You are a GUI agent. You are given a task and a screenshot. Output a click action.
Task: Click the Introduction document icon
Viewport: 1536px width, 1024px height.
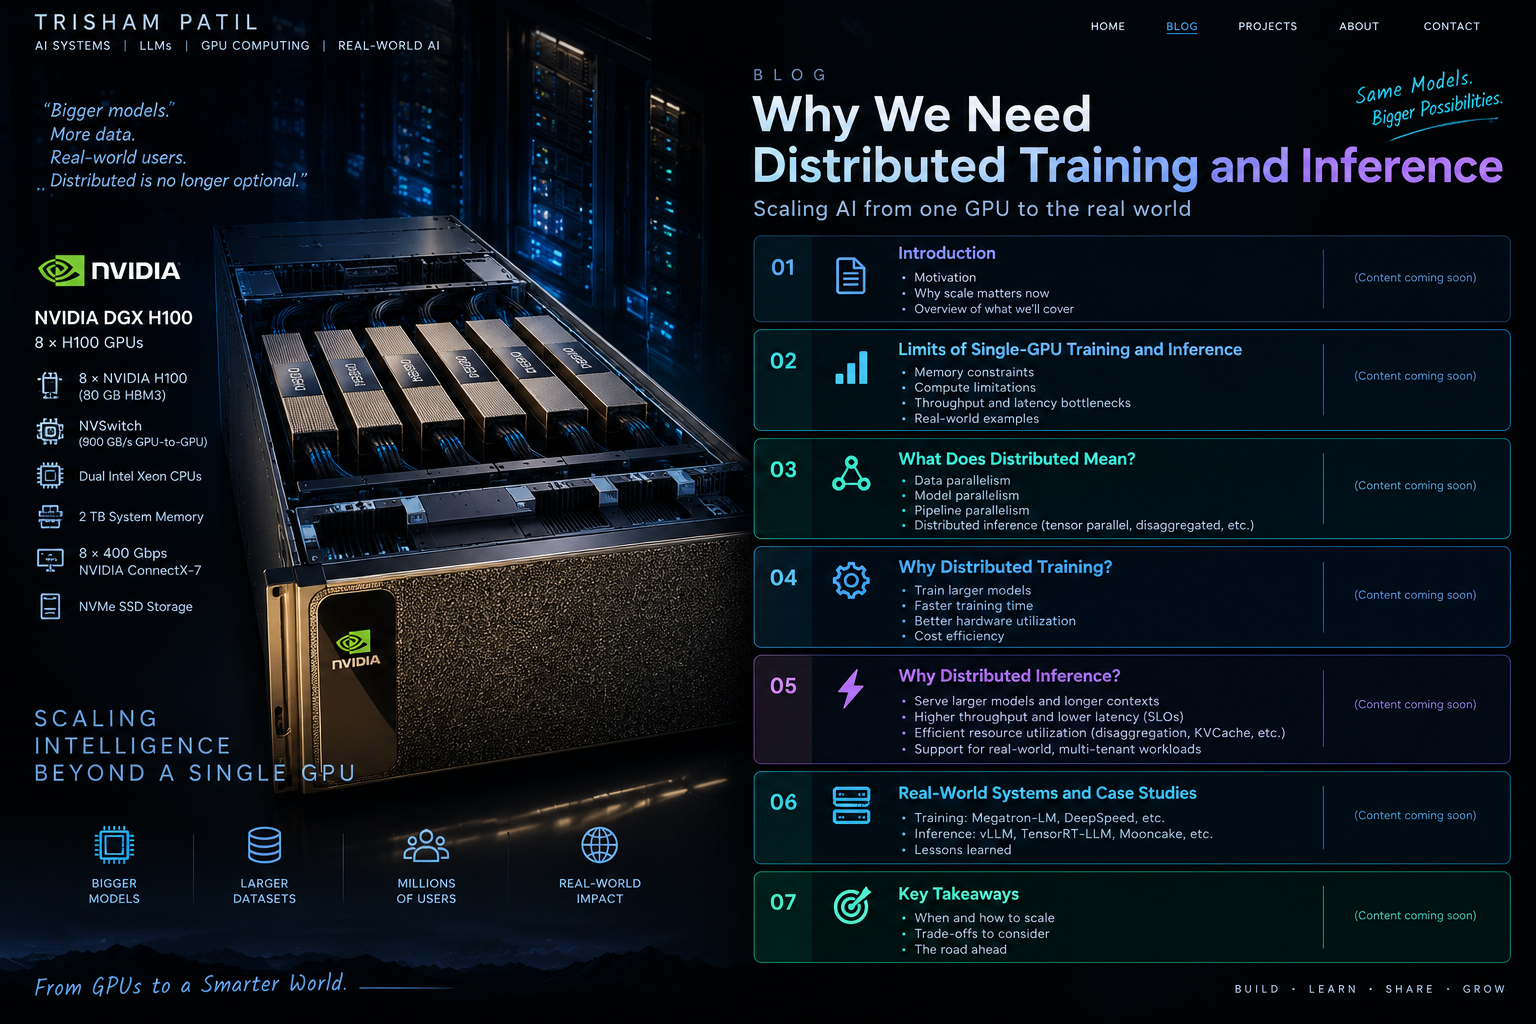(850, 275)
